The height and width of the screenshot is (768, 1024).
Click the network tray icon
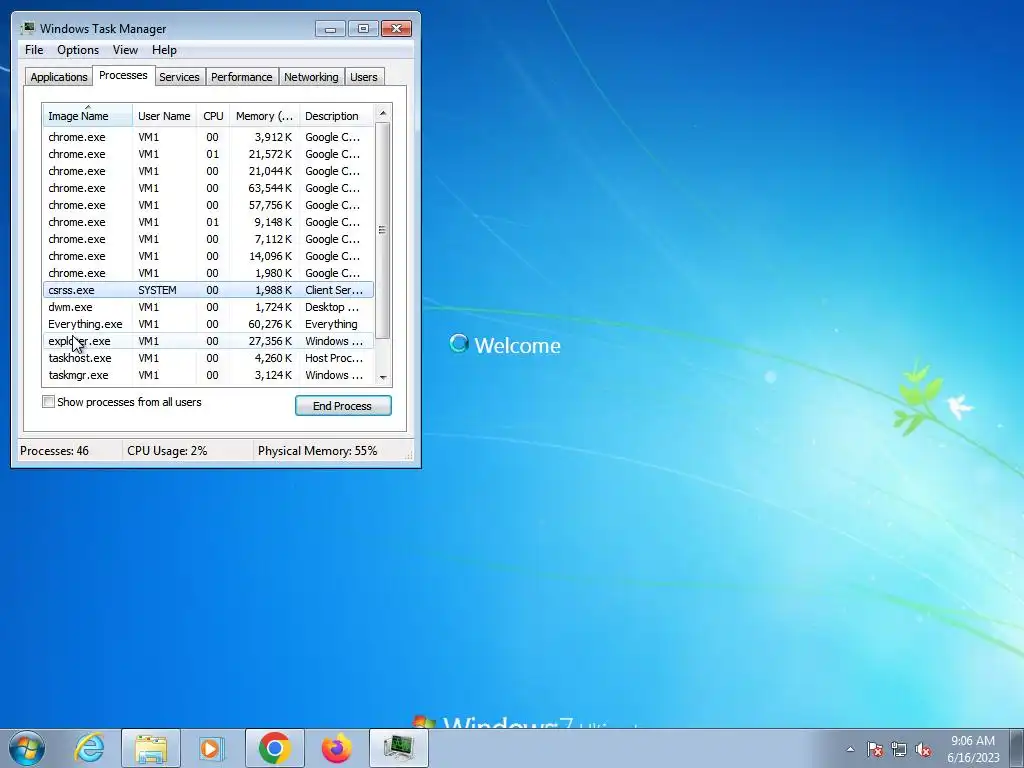pos(899,750)
